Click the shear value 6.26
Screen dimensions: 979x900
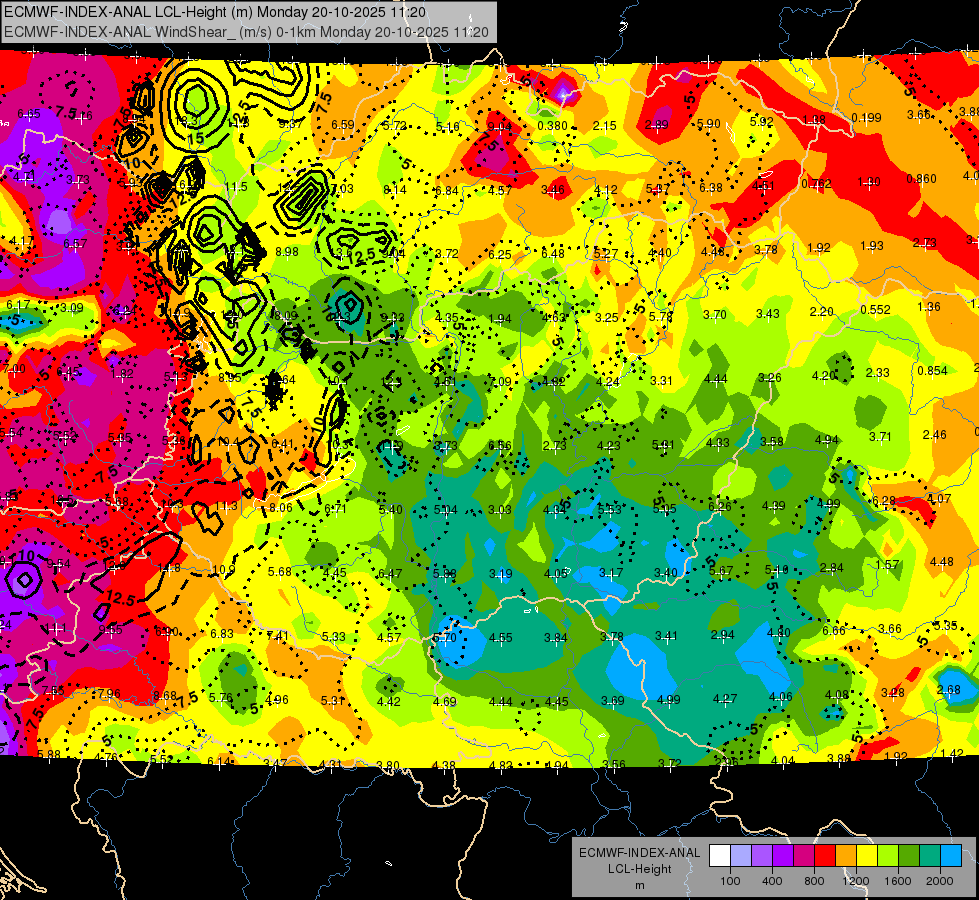719,507
